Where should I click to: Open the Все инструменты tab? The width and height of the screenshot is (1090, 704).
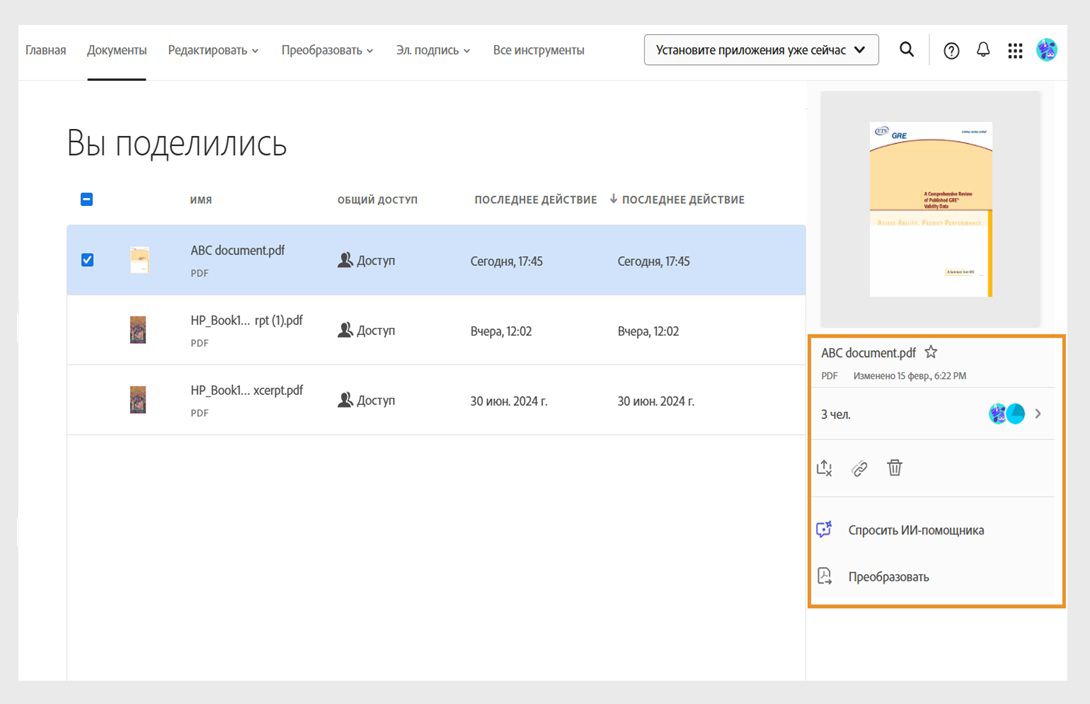point(539,50)
